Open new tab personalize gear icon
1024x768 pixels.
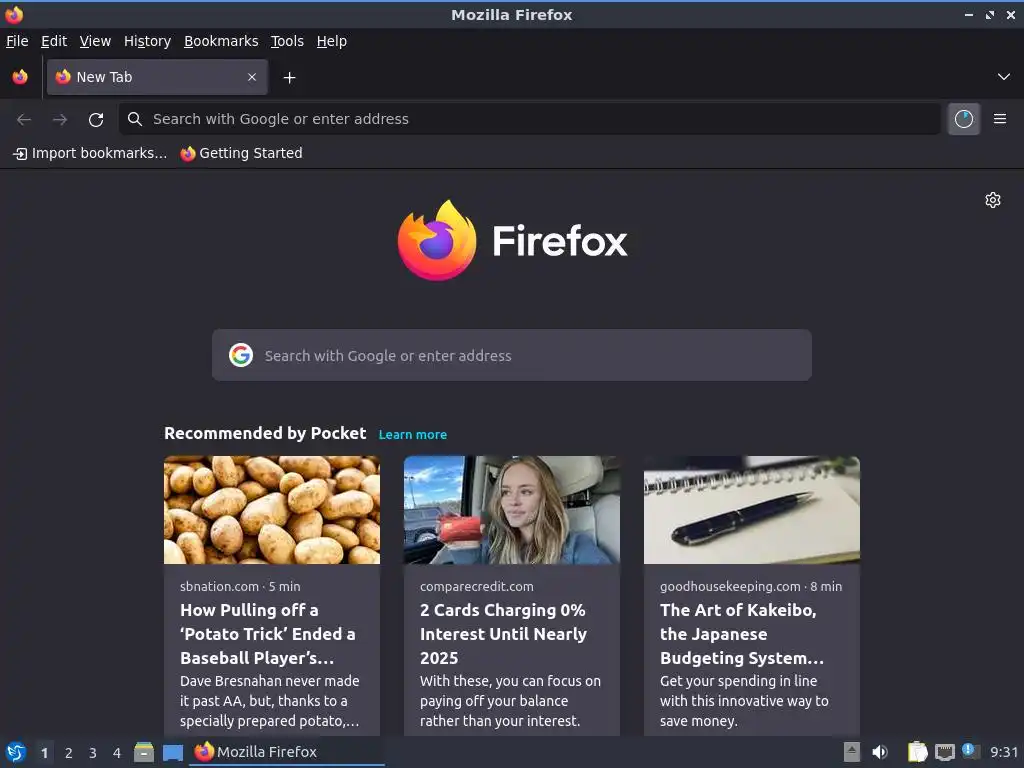tap(993, 200)
